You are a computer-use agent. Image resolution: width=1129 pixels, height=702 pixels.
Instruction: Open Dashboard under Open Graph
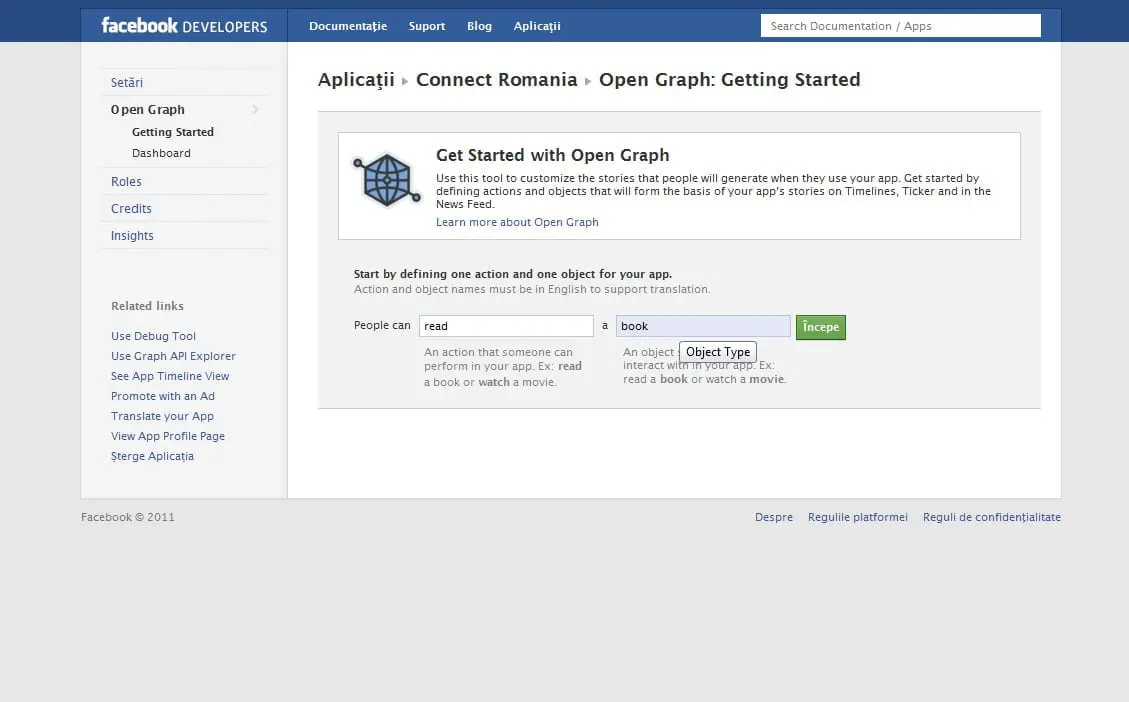point(161,153)
